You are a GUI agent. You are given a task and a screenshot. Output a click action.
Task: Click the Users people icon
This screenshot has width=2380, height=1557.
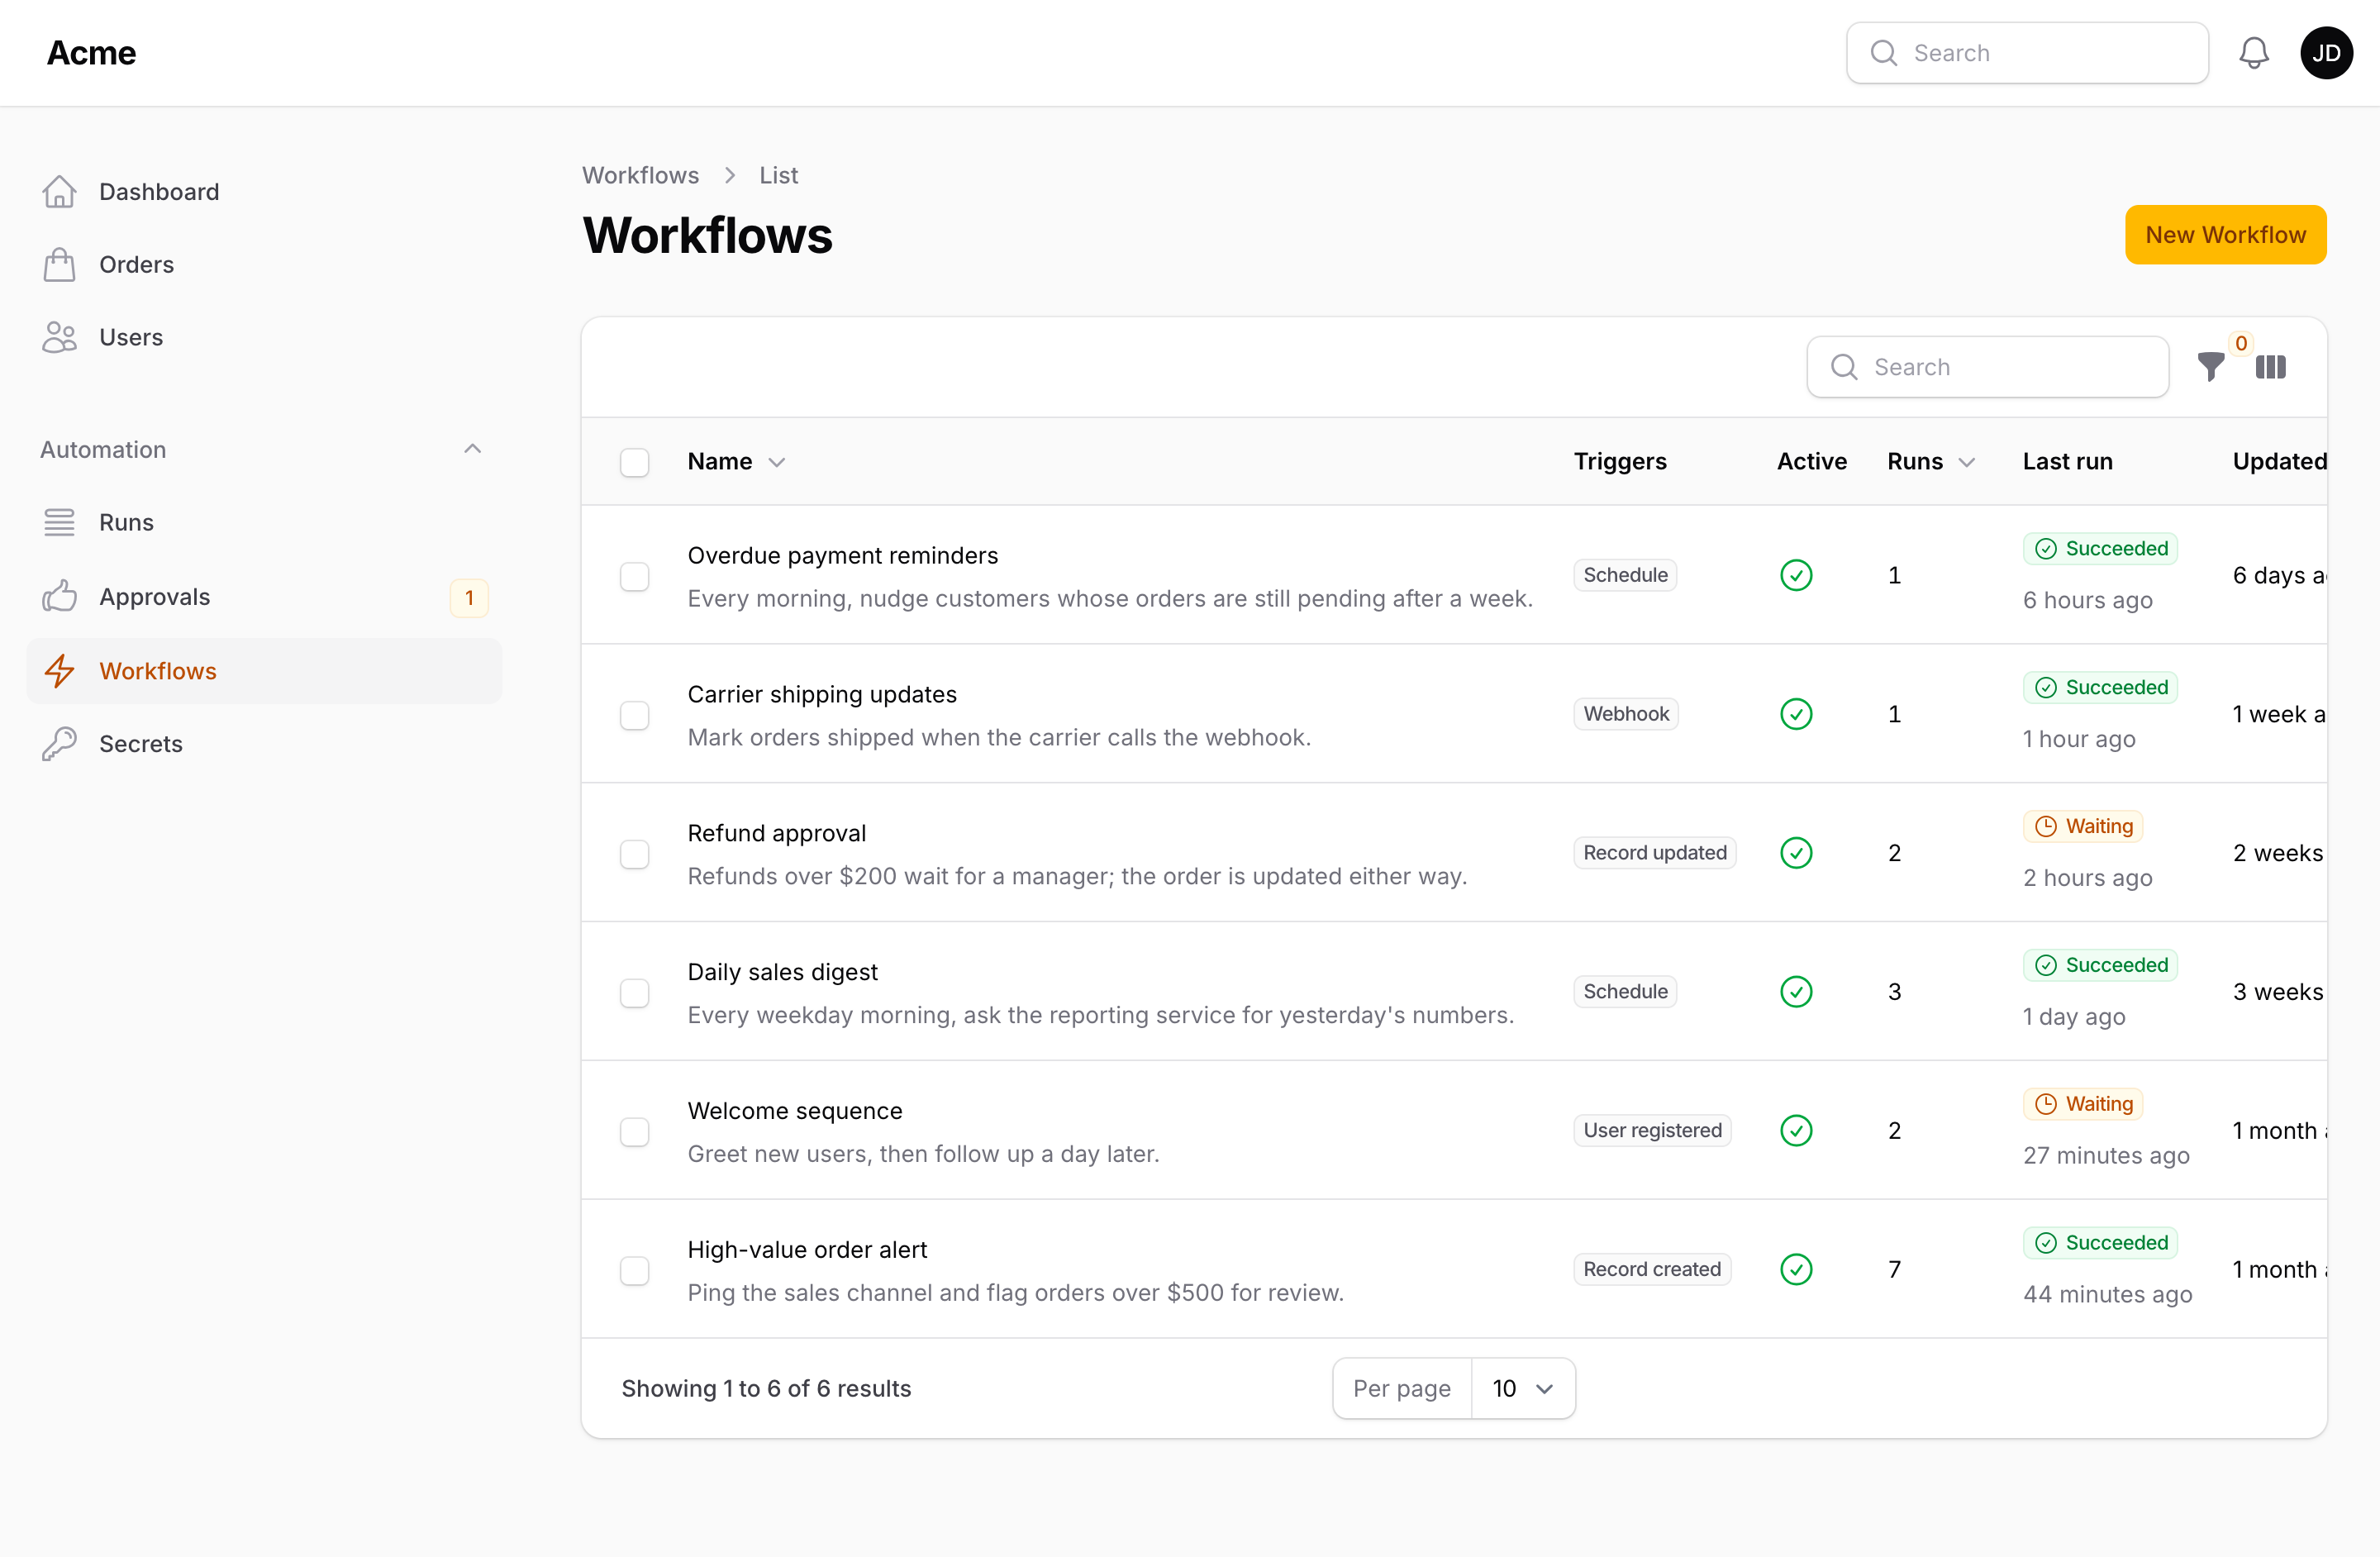59,337
